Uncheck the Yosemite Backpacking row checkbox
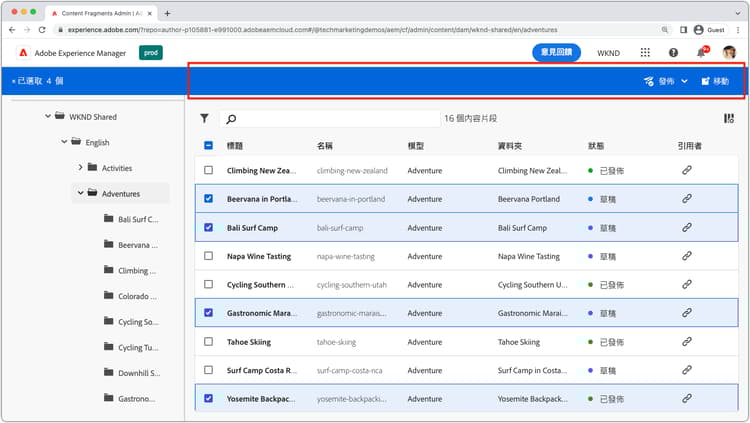 click(x=209, y=398)
